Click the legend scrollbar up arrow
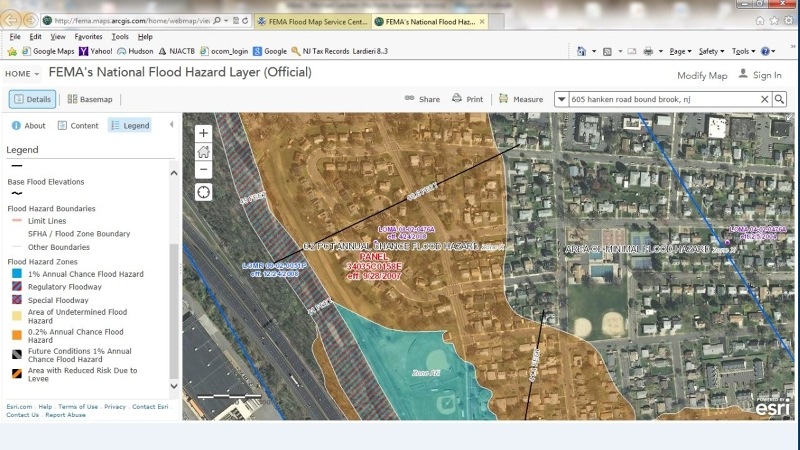The height and width of the screenshot is (450, 800). (x=174, y=173)
